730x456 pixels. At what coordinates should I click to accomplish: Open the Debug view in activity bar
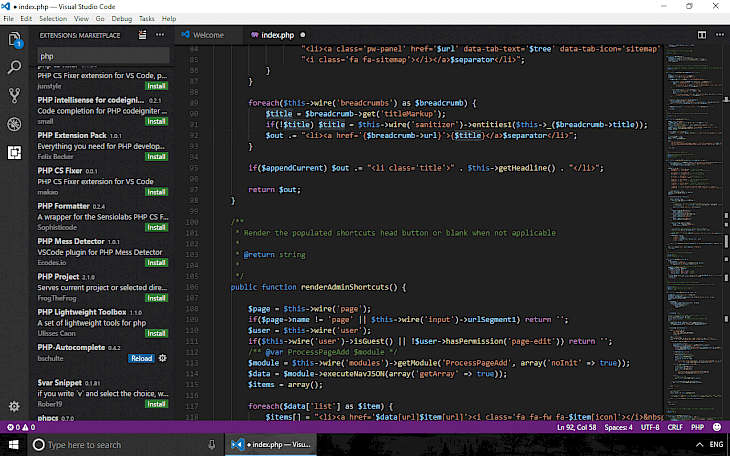coord(14,124)
